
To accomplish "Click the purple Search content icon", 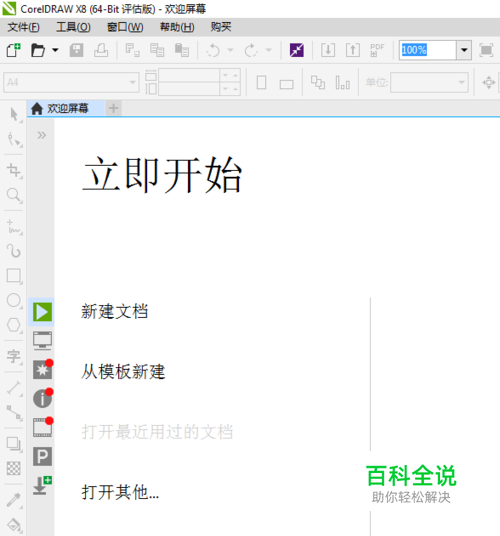I will 297,50.
